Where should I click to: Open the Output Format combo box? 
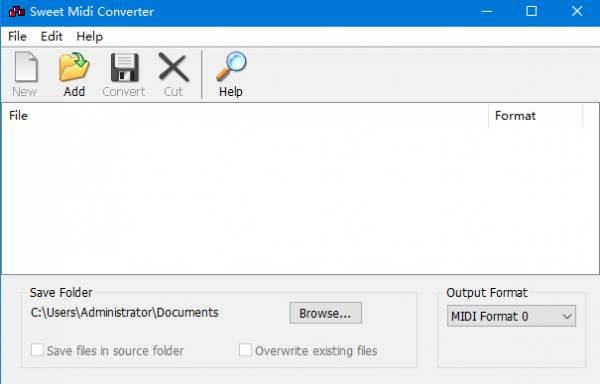point(511,316)
